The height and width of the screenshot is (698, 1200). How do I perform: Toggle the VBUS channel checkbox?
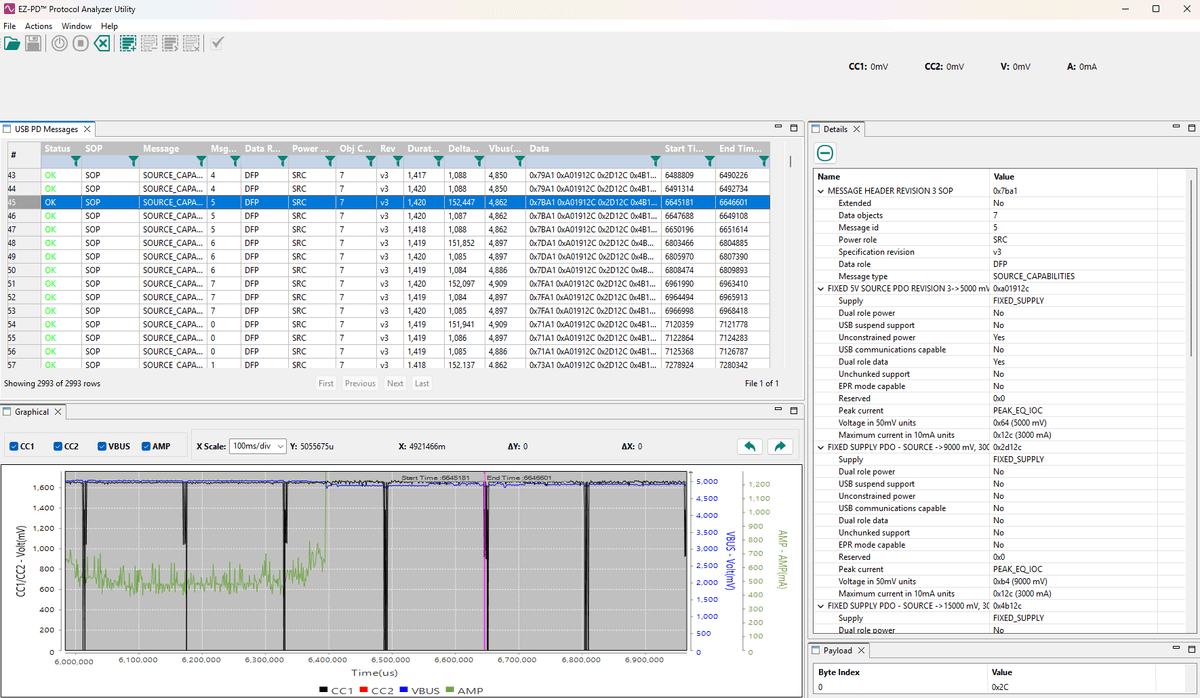(x=102, y=446)
